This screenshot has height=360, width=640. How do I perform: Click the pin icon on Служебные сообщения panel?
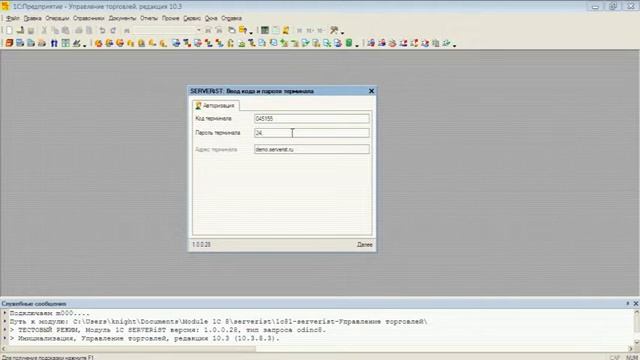(628, 304)
